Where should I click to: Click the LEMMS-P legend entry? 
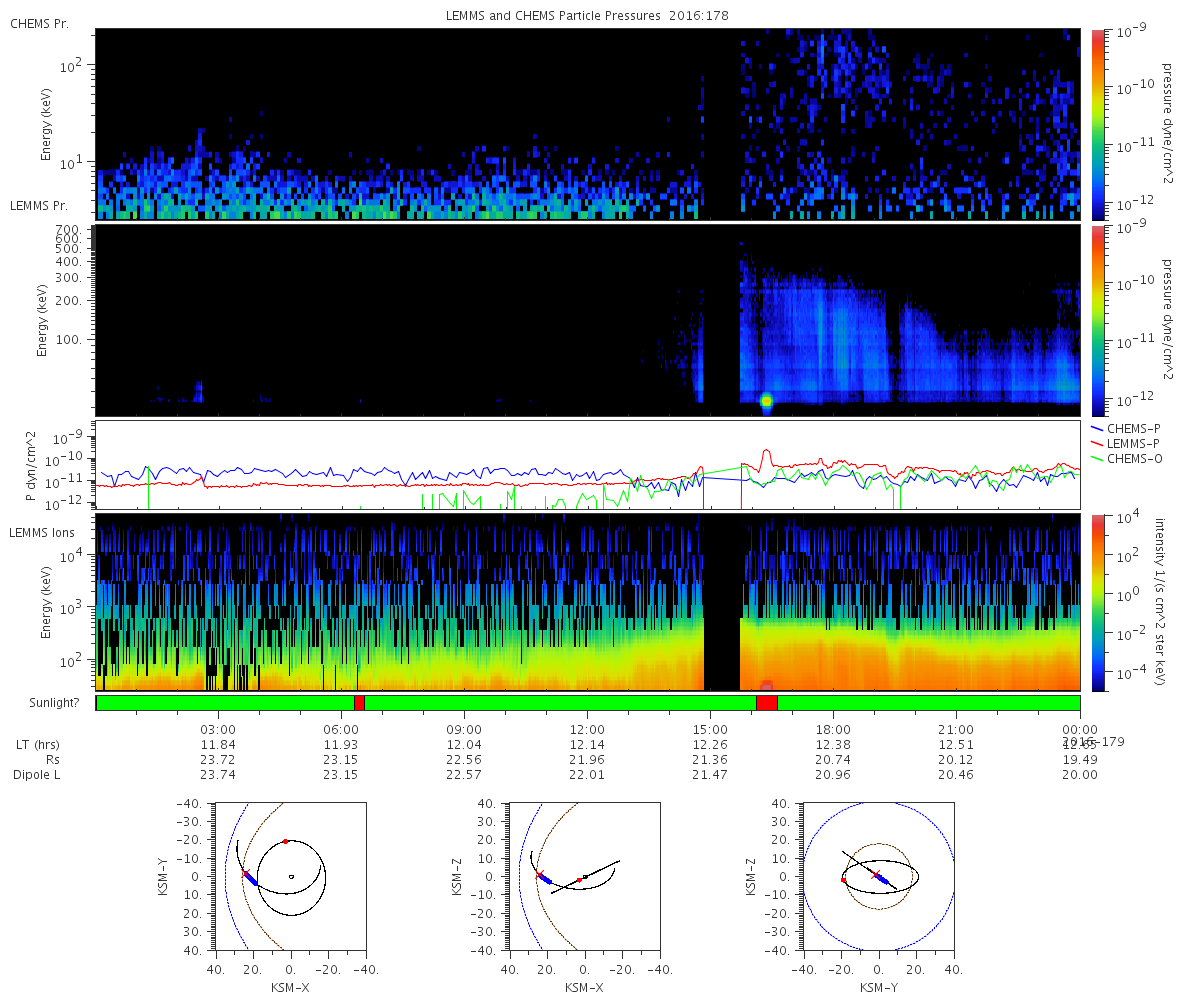(1129, 443)
